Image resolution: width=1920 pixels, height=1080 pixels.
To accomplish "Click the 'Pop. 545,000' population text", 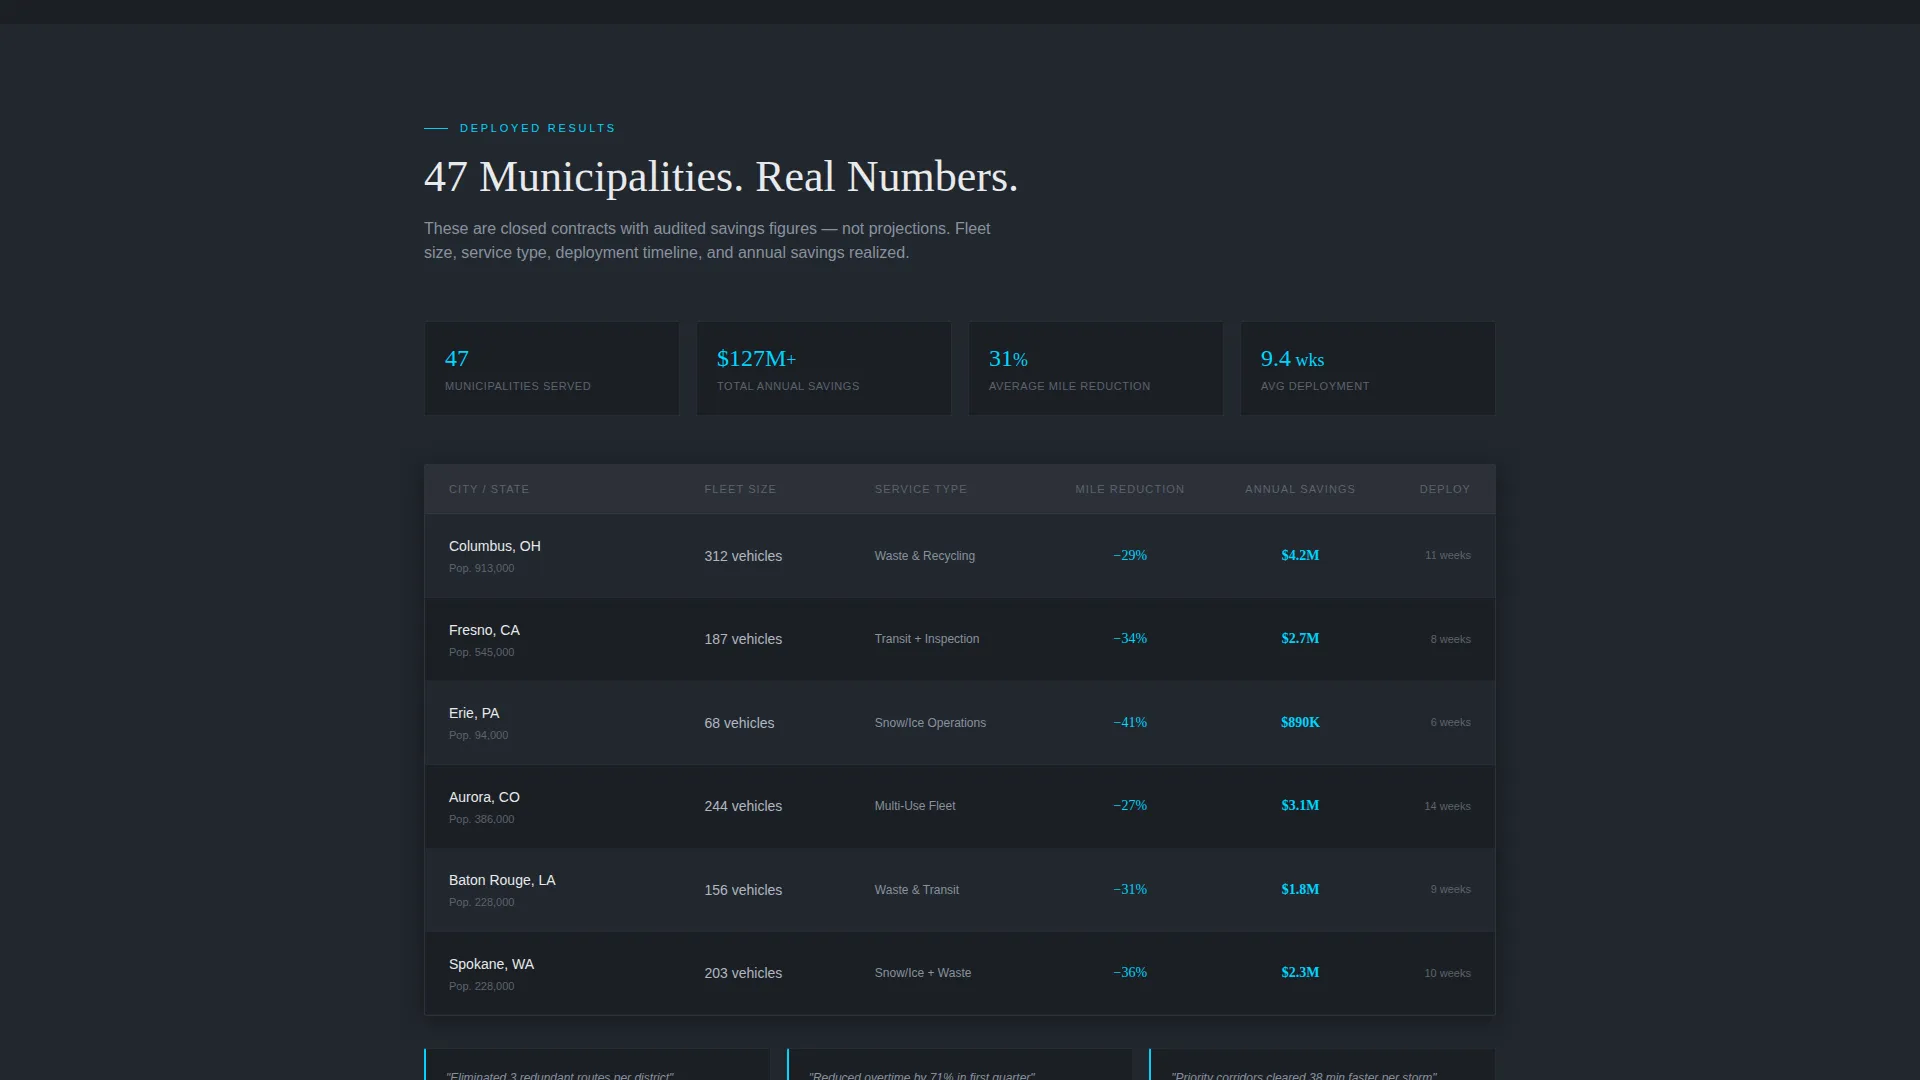I will point(482,652).
